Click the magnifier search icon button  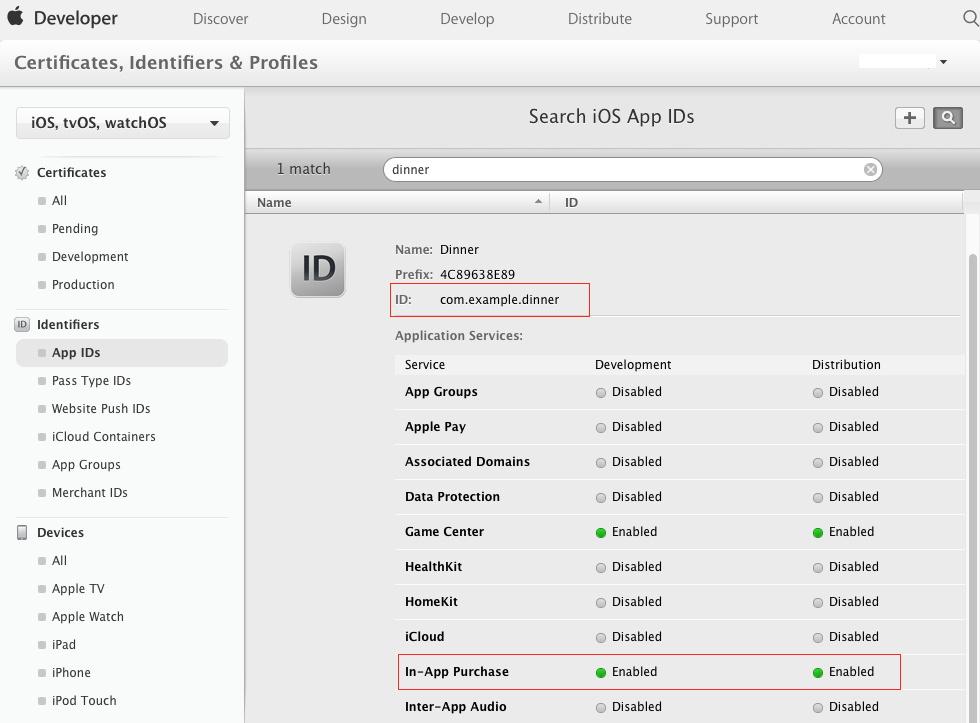point(946,118)
